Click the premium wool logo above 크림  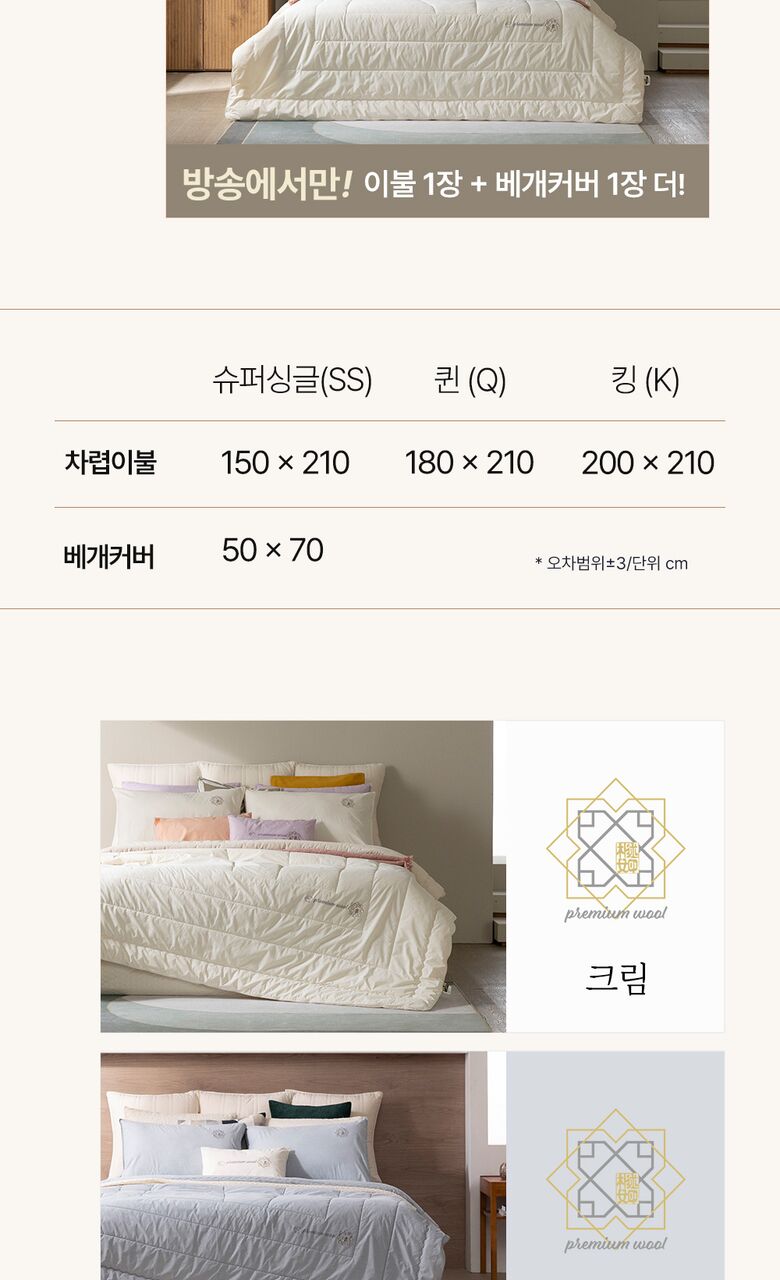pos(615,850)
